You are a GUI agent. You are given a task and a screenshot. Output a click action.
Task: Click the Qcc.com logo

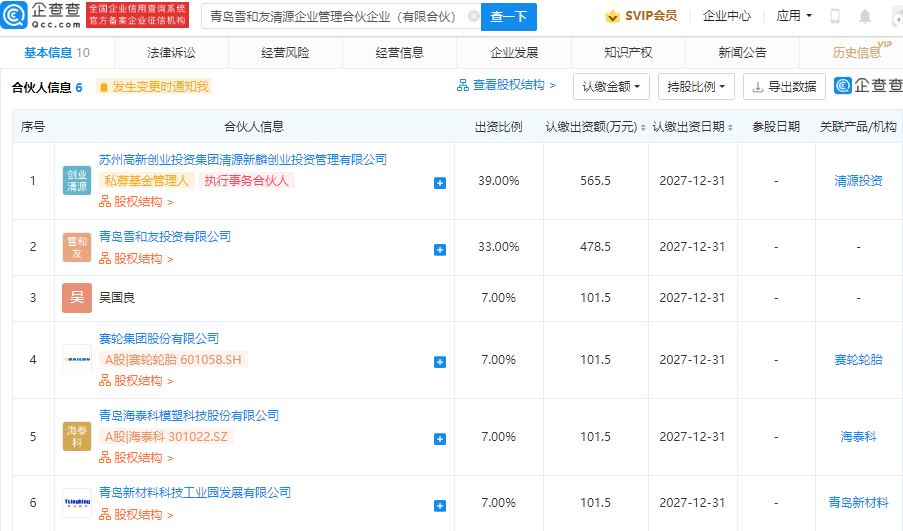[x=41, y=15]
